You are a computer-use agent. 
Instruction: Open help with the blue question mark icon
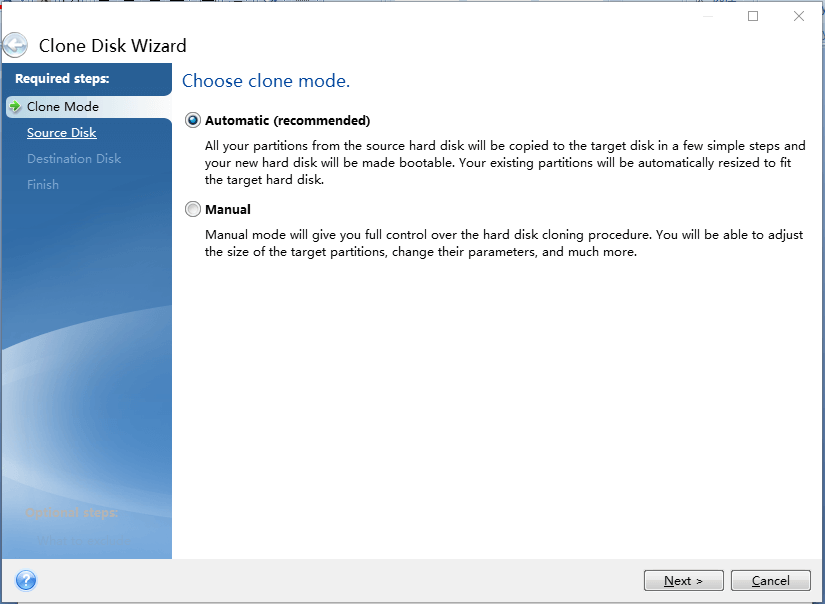[x=26, y=581]
